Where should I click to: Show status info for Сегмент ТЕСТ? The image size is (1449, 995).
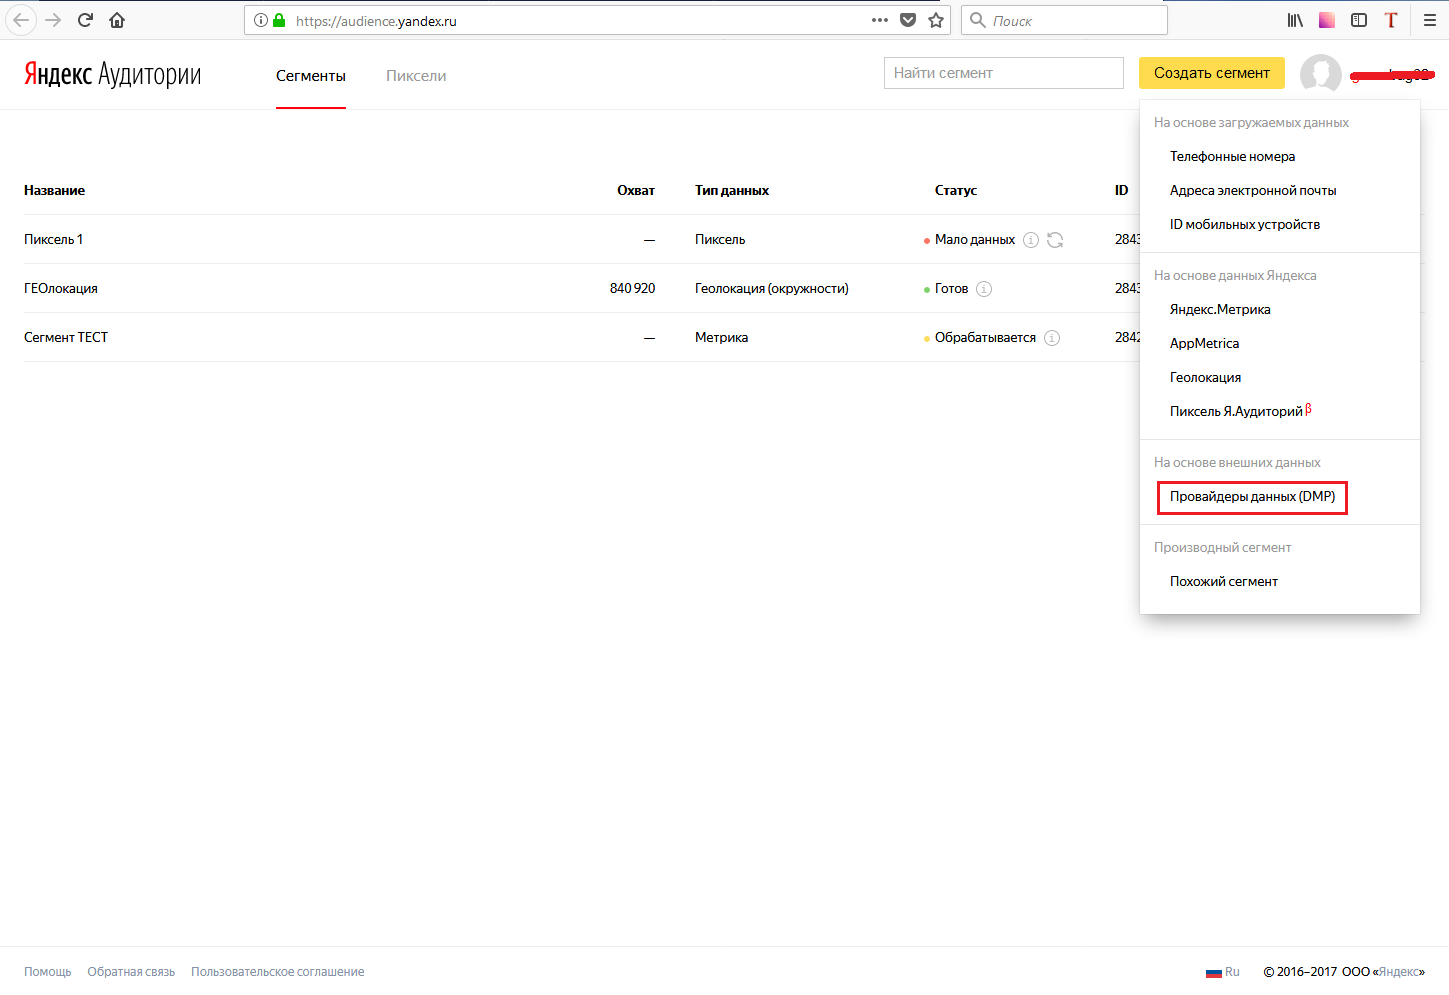coord(1052,338)
